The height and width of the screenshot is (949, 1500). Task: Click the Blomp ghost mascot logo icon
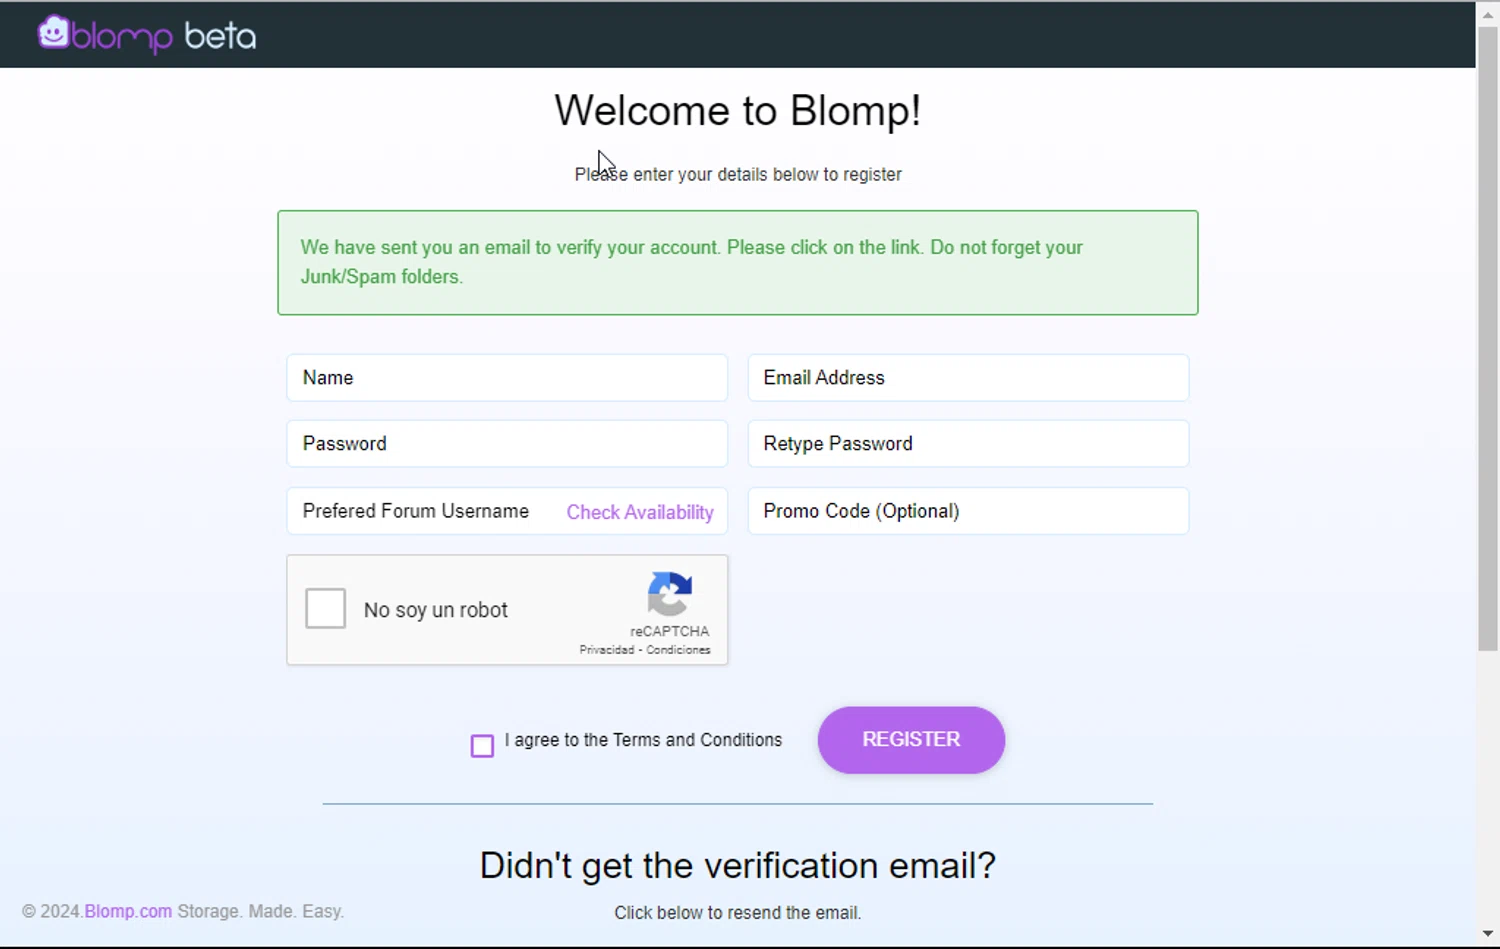click(53, 33)
